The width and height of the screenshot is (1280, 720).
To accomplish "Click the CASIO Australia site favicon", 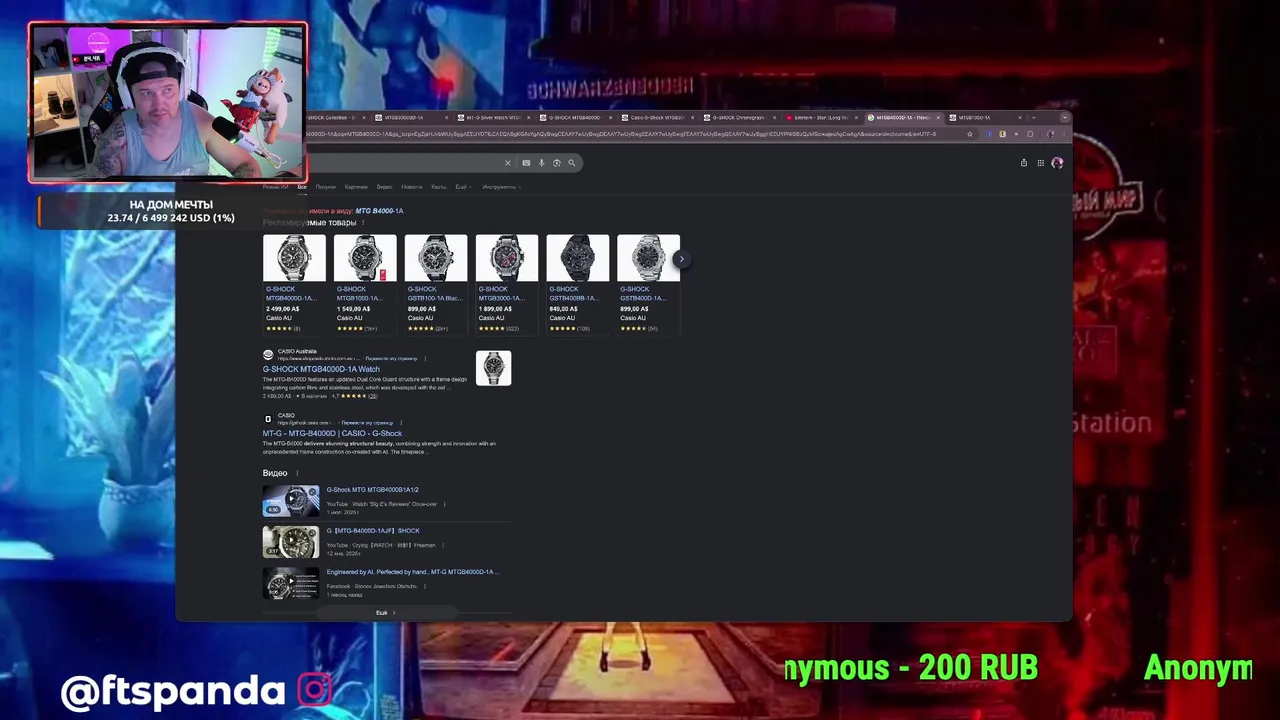I will [x=268, y=355].
